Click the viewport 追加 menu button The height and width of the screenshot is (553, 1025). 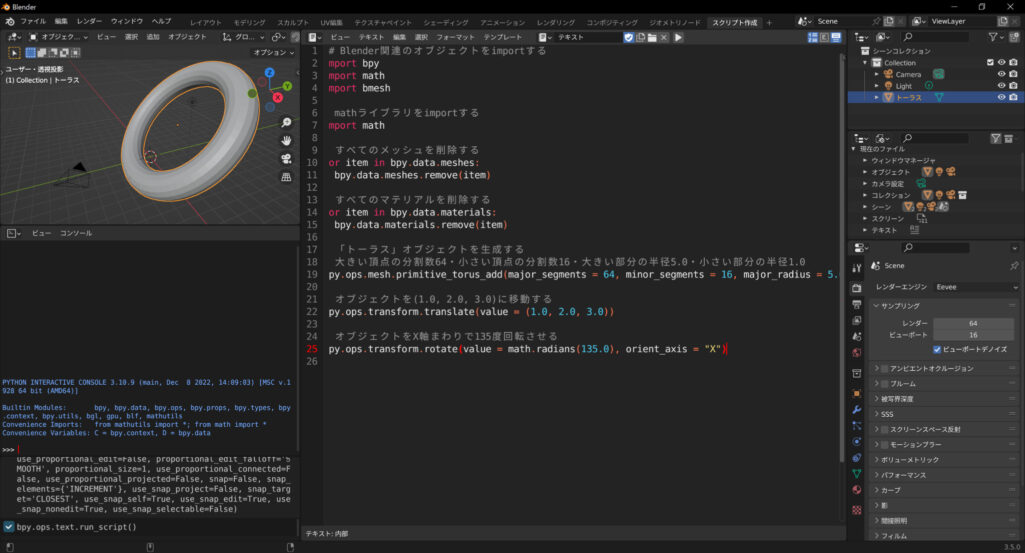click(x=153, y=37)
